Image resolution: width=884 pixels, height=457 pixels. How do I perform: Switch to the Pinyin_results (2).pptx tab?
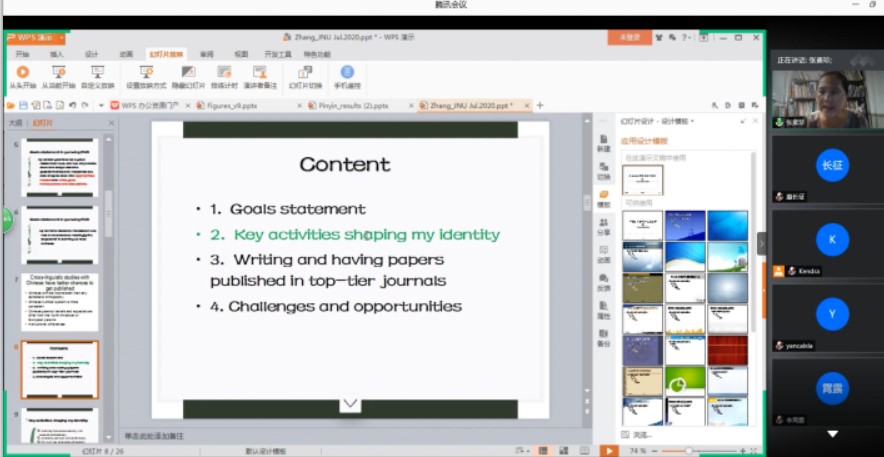[x=352, y=105]
